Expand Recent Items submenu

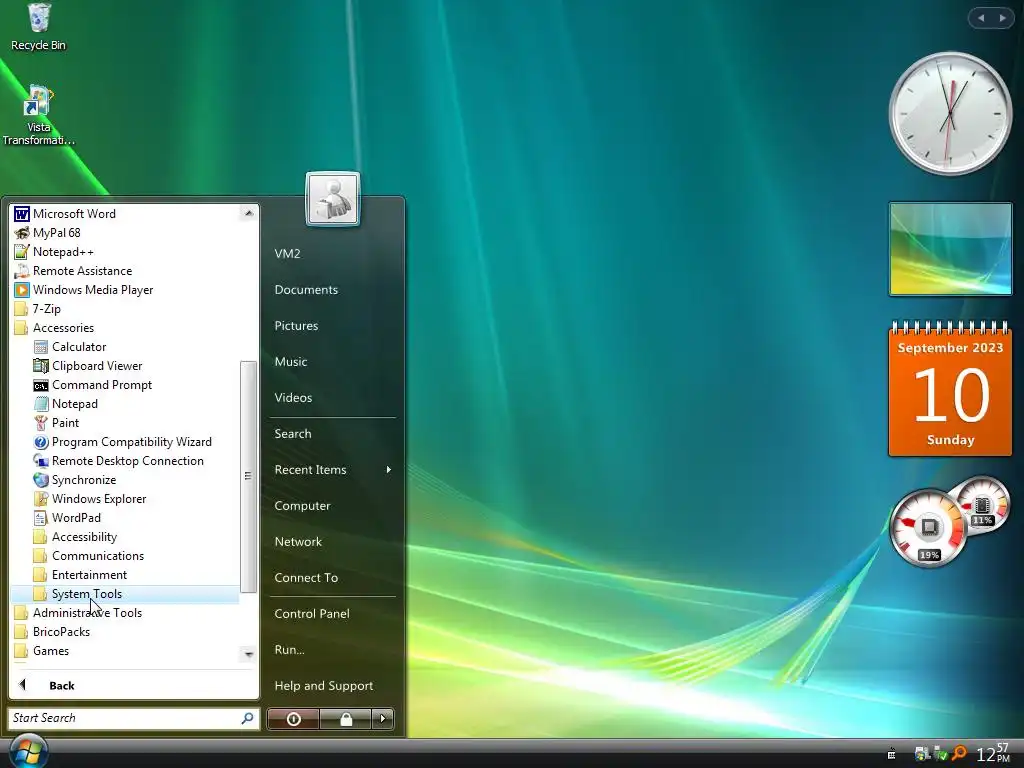tap(332, 470)
